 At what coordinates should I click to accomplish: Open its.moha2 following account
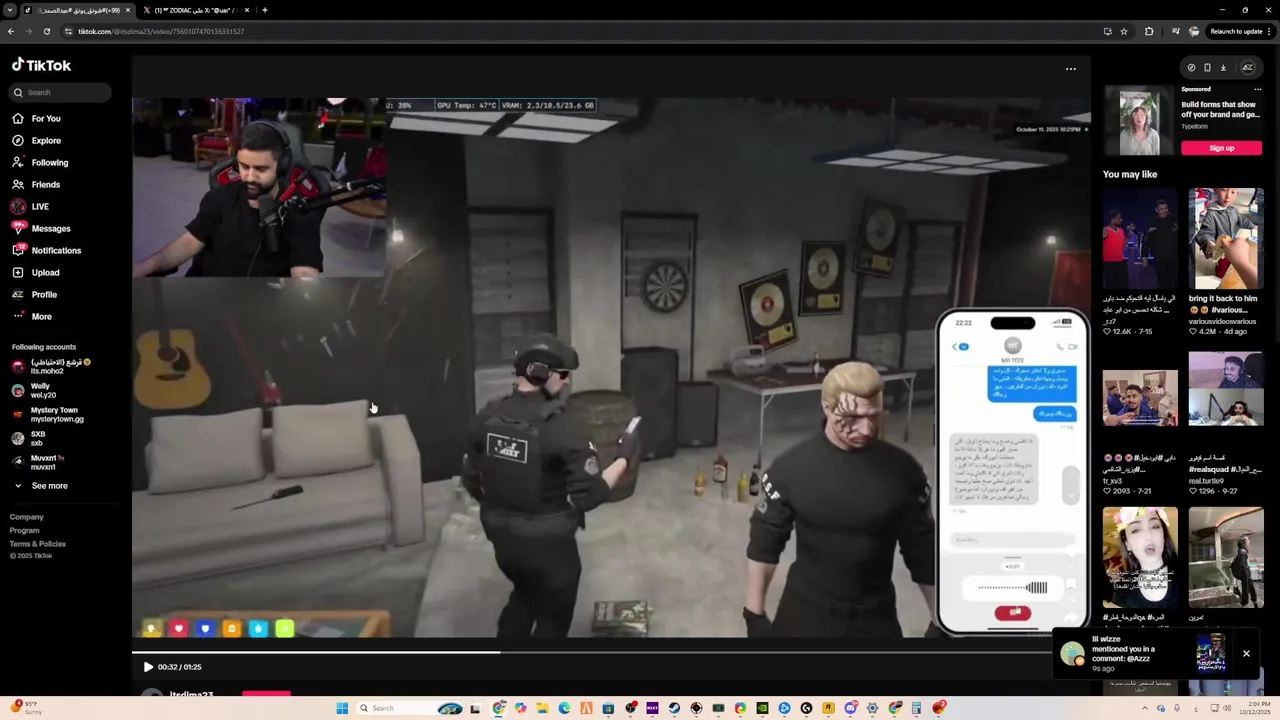(x=51, y=366)
